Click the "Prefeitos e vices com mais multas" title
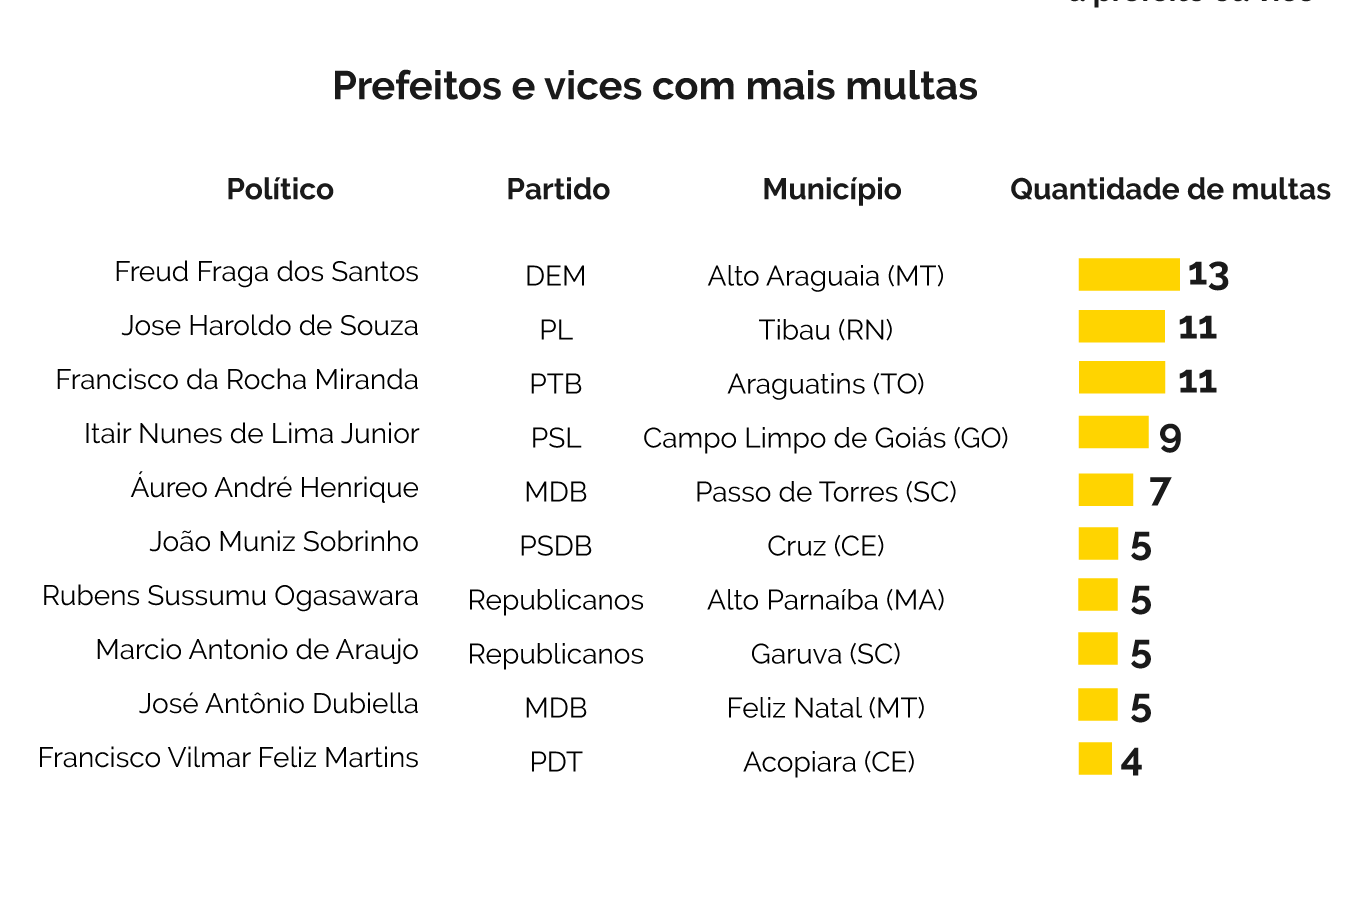The width and height of the screenshot is (1366, 900). tap(655, 86)
